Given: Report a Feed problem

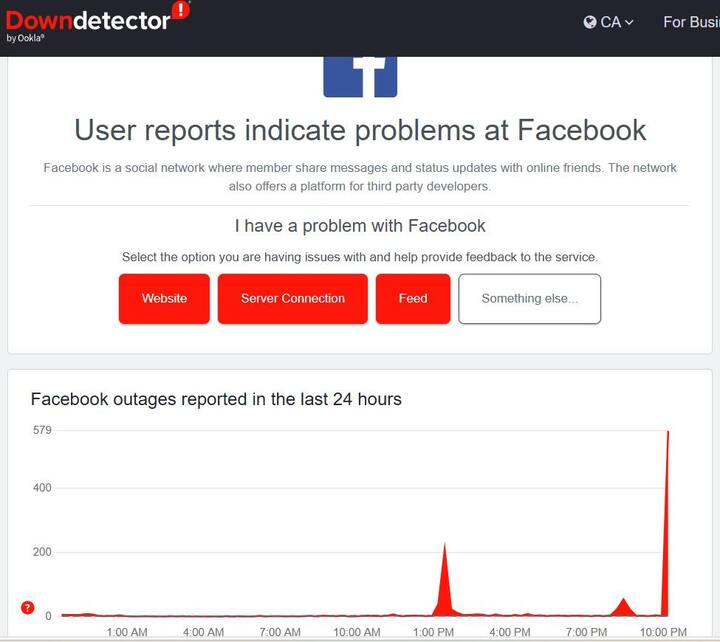Looking at the screenshot, I should 413,299.
